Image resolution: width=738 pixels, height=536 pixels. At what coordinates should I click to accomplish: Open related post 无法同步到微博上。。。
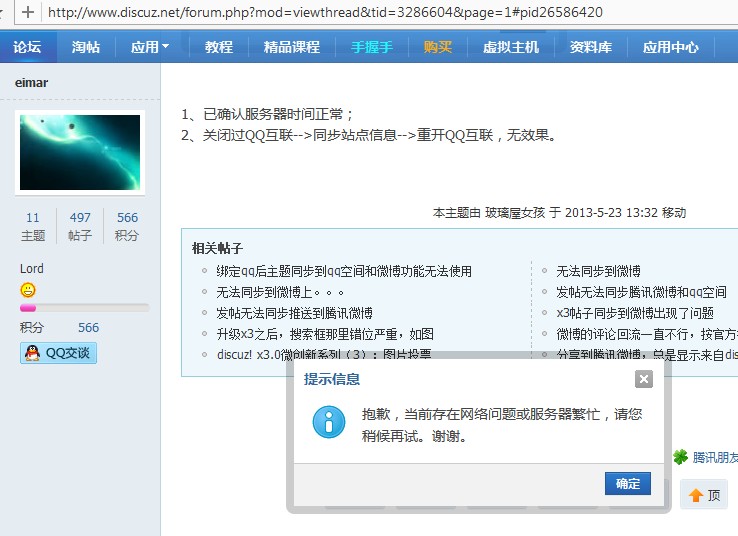(280, 292)
